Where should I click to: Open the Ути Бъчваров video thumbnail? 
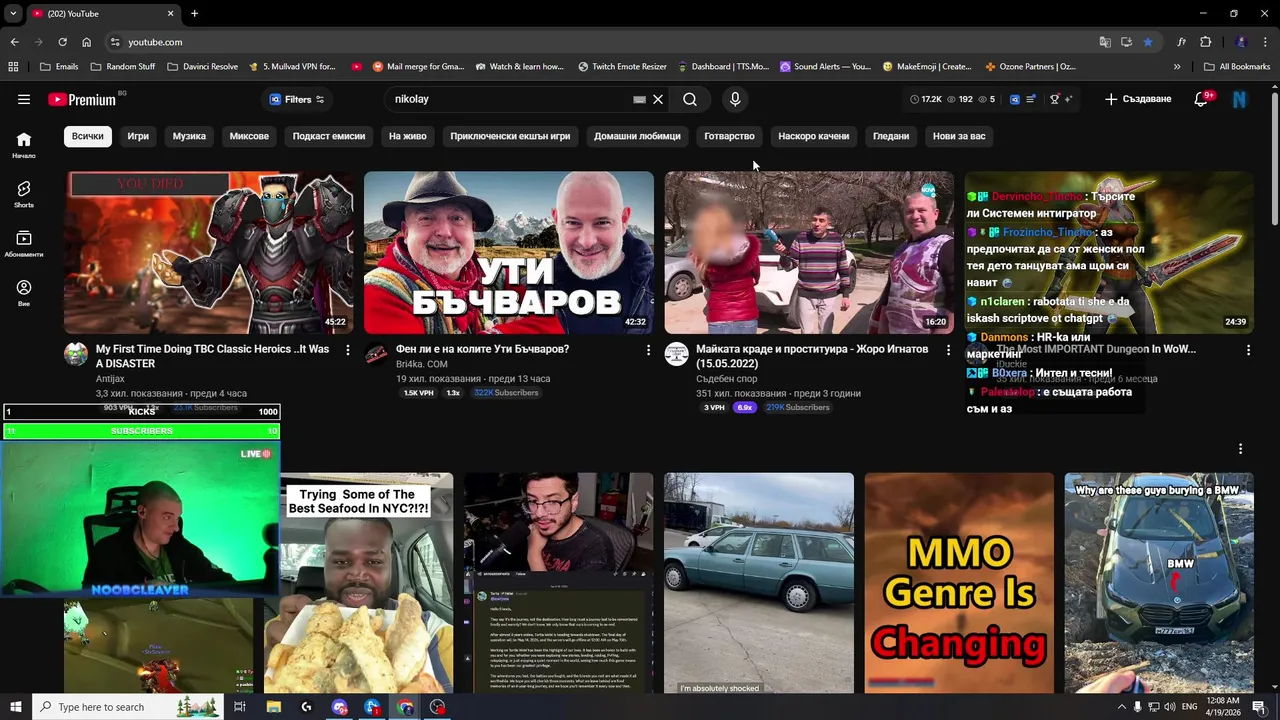pos(508,252)
